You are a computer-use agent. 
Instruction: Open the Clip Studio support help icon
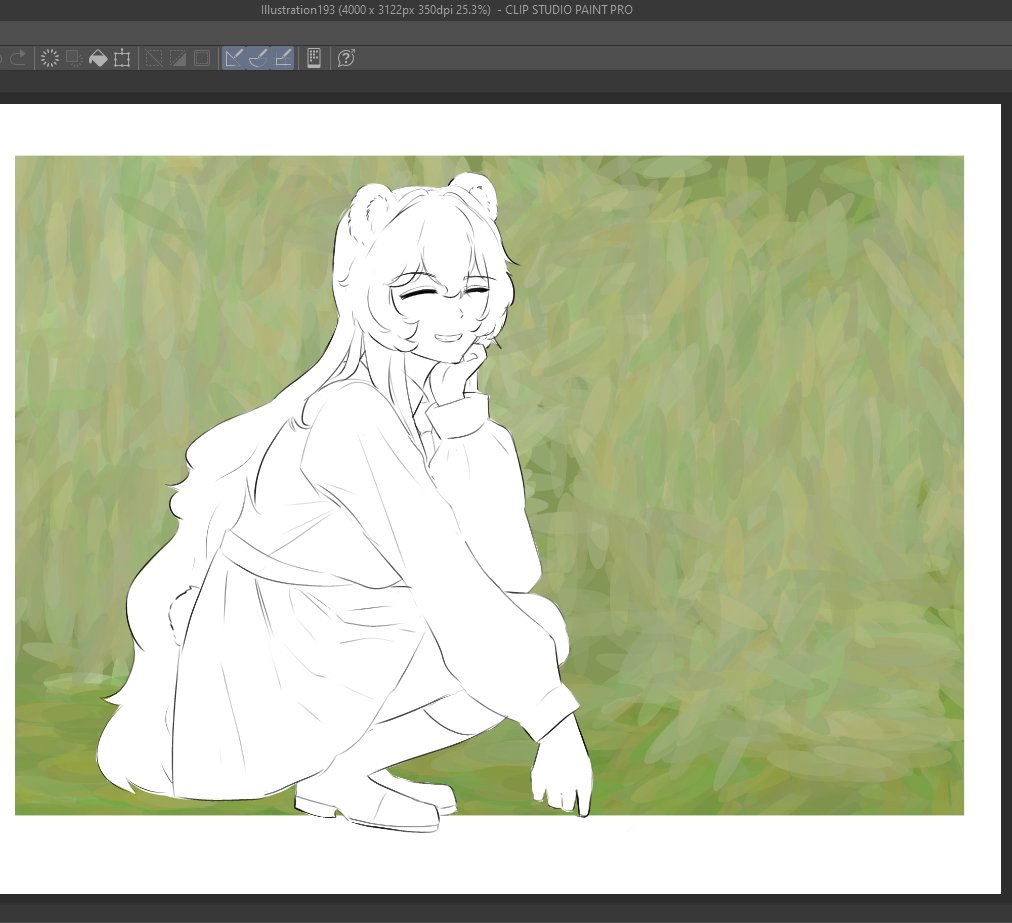coord(346,58)
